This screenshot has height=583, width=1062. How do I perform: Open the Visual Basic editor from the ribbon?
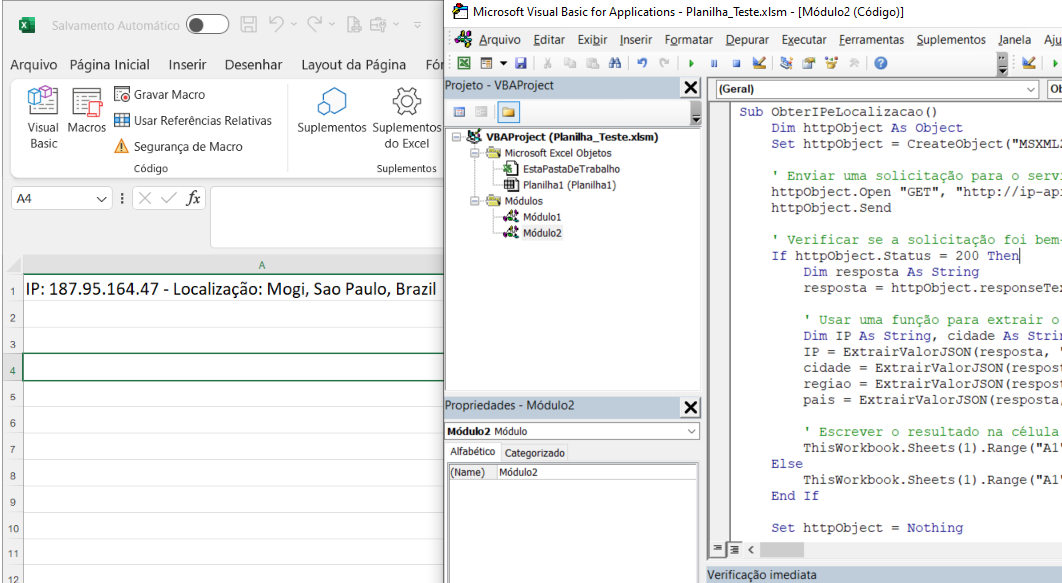(43, 118)
